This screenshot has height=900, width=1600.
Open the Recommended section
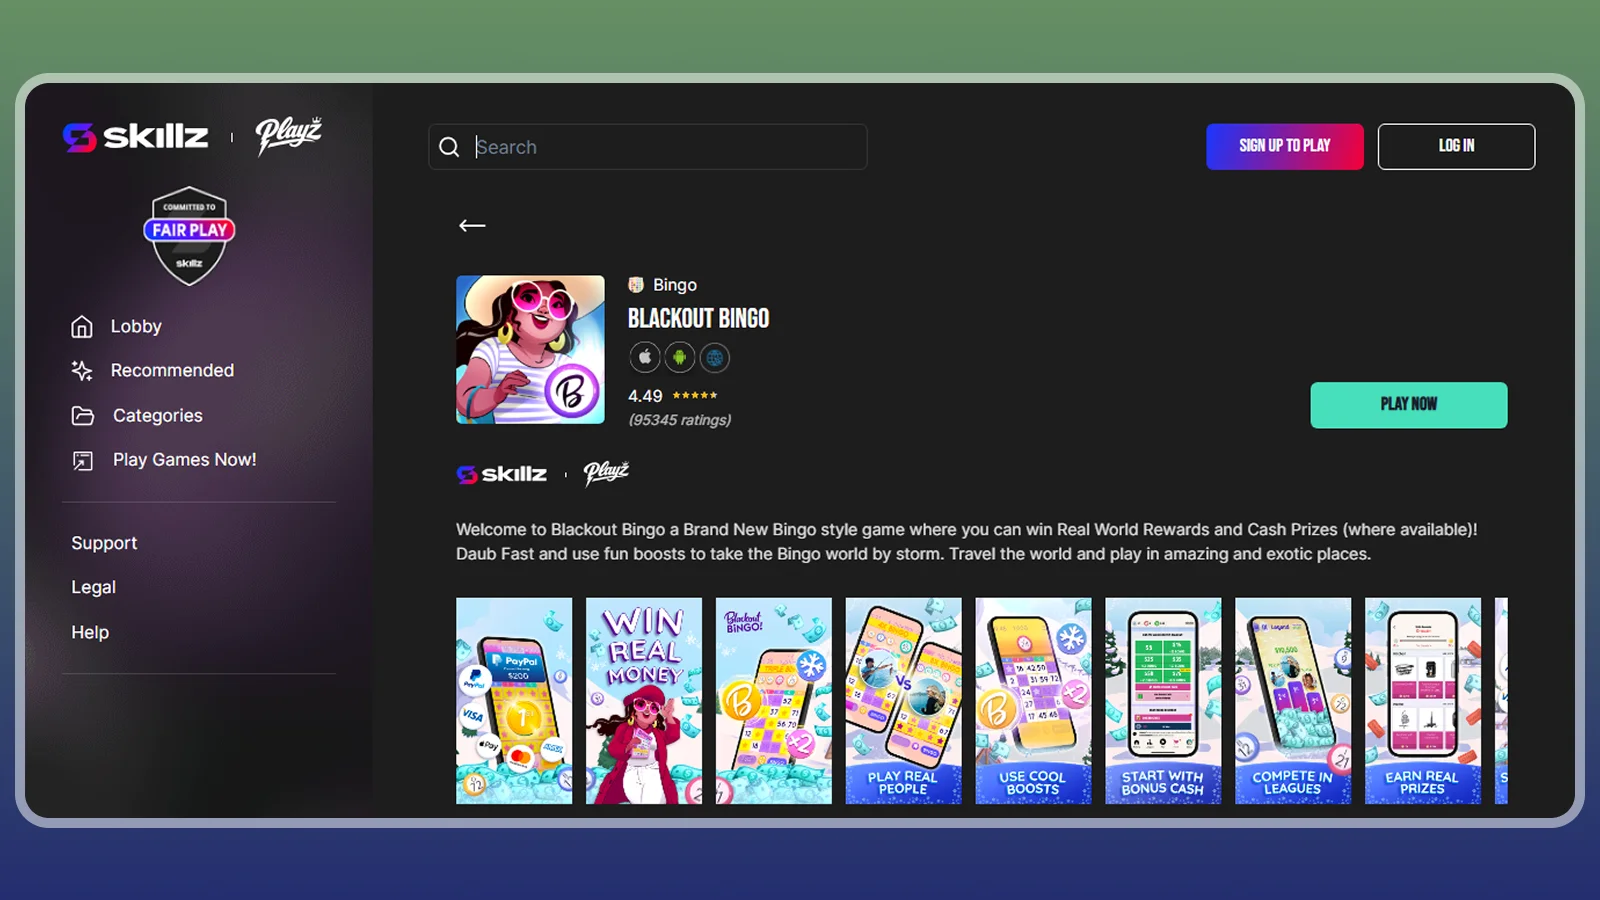pyautogui.click(x=172, y=371)
